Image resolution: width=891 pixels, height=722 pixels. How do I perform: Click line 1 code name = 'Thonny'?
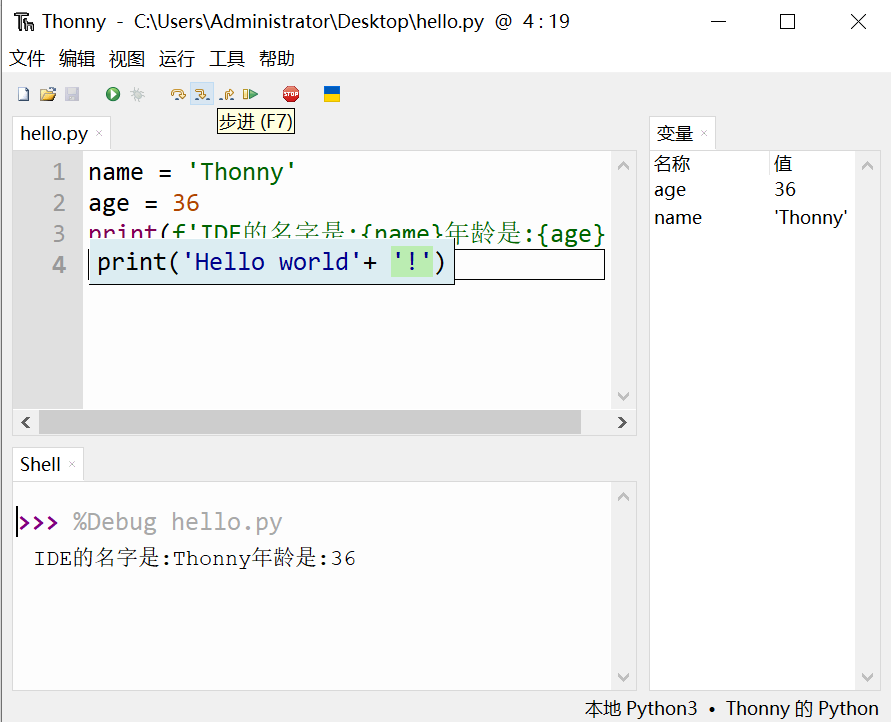(x=192, y=172)
